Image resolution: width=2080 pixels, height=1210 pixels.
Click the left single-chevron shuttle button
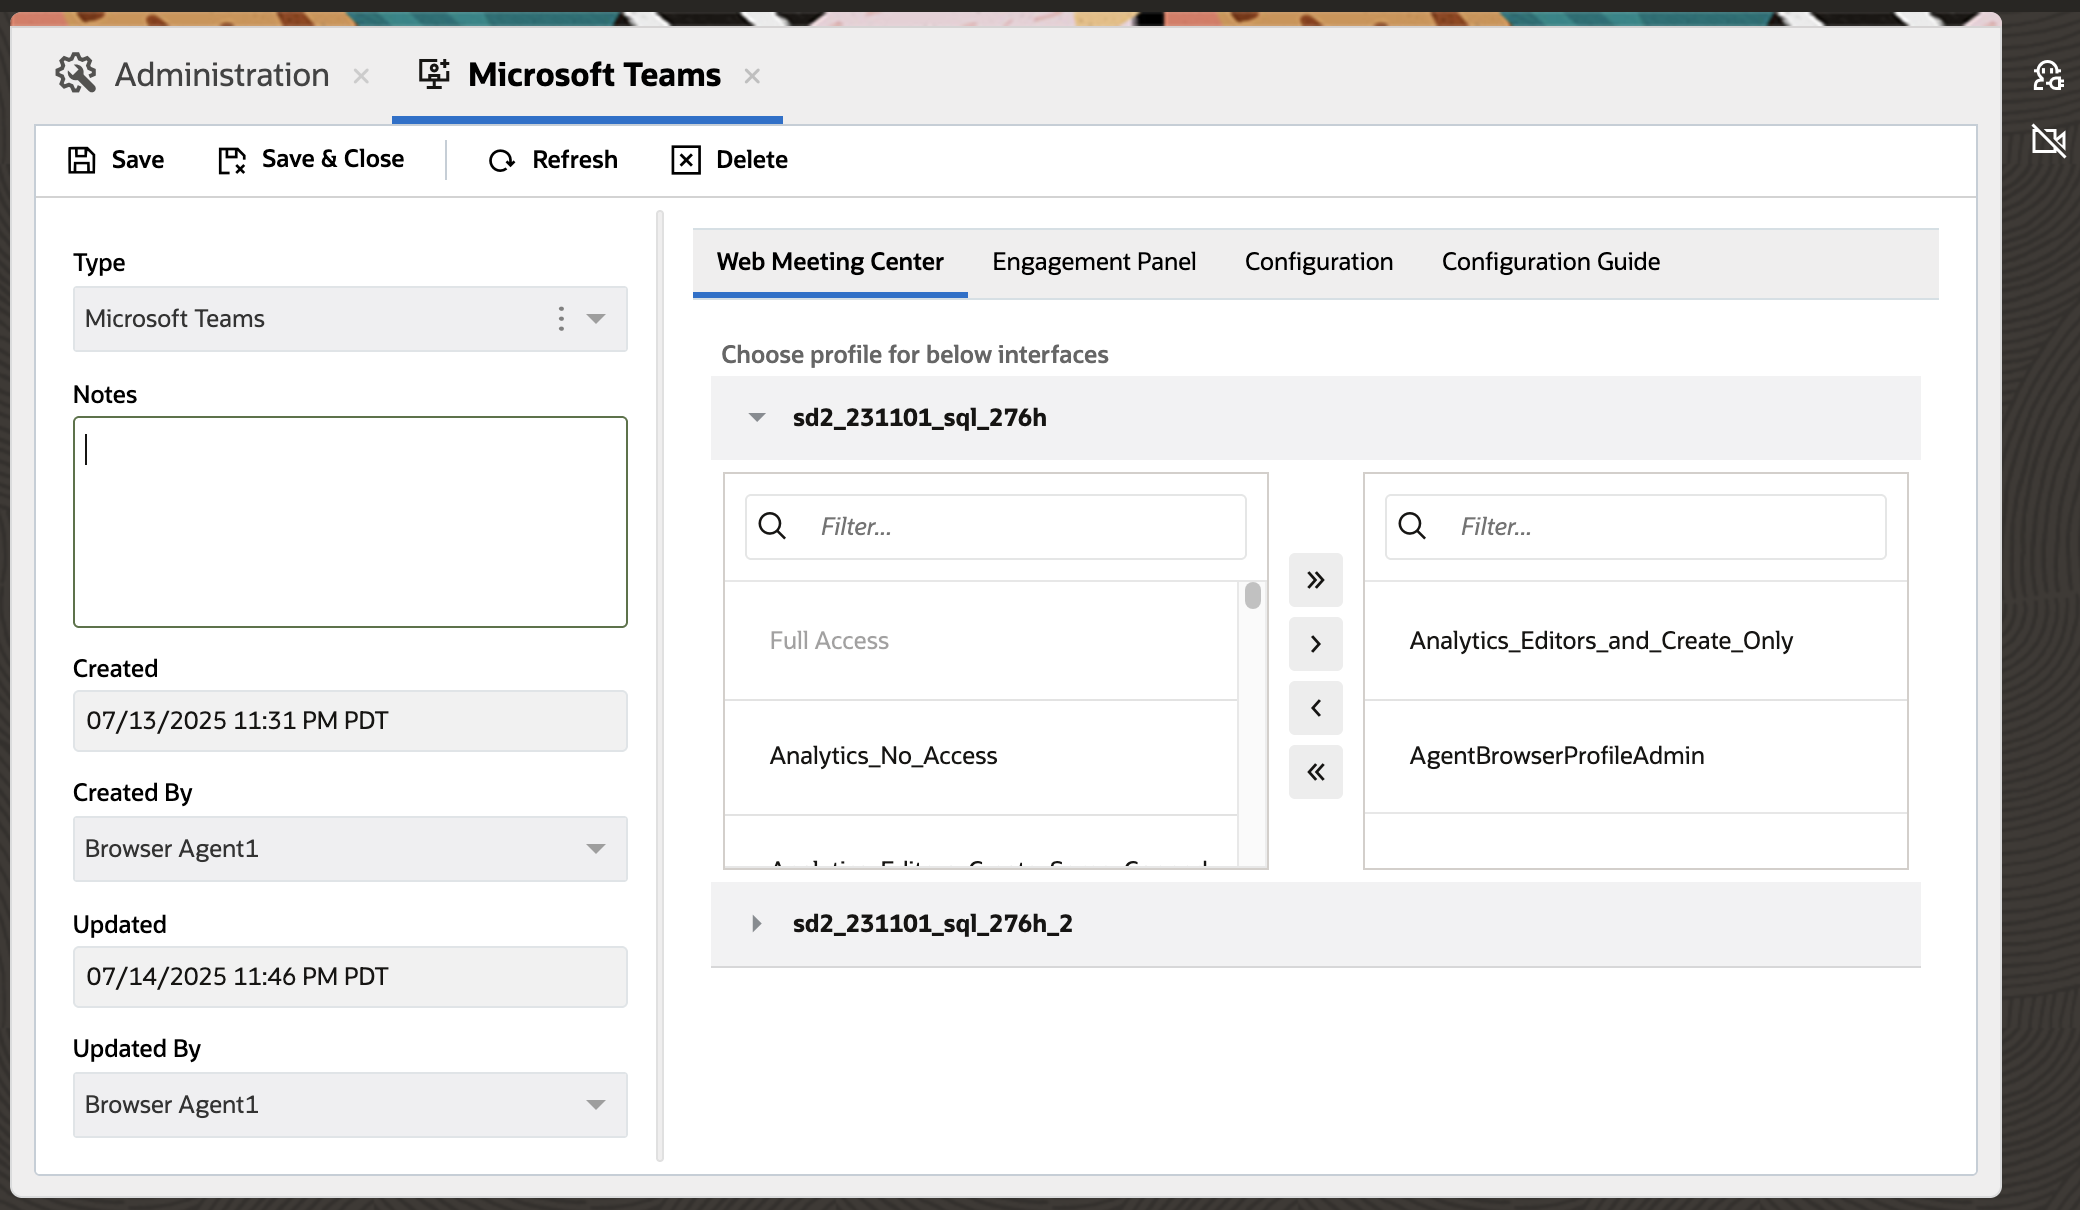(x=1315, y=708)
